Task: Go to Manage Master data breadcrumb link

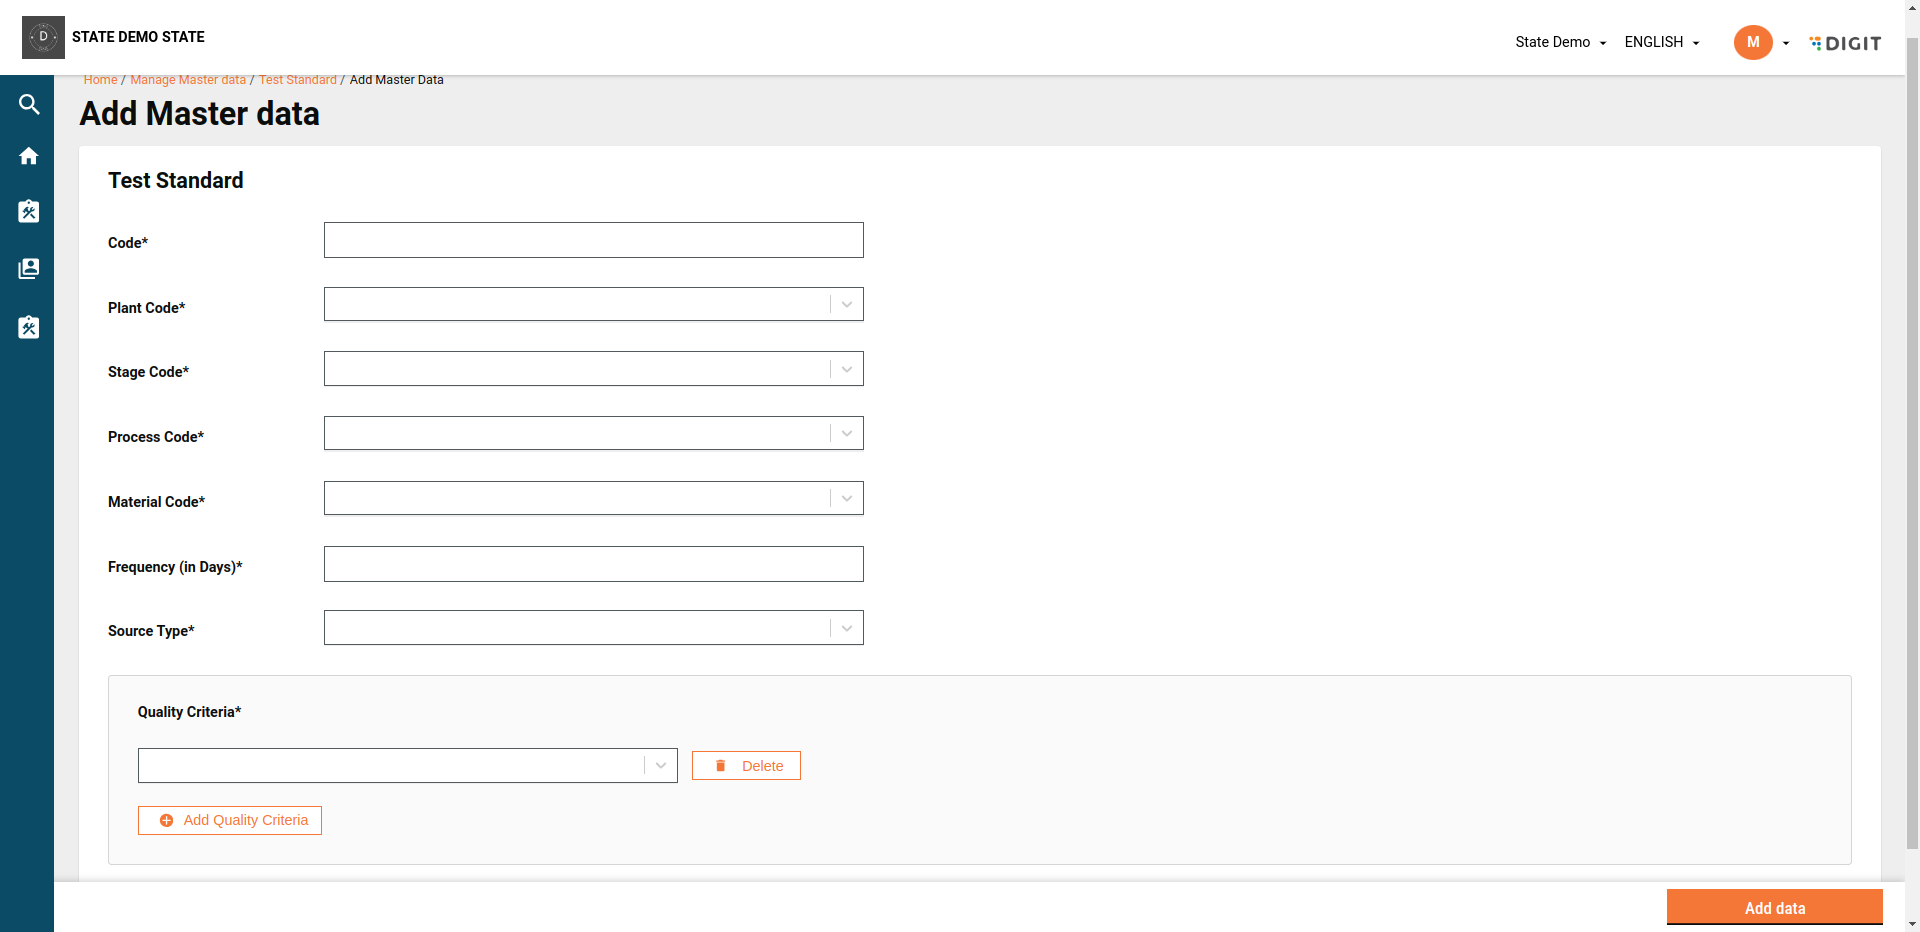Action: tap(188, 80)
